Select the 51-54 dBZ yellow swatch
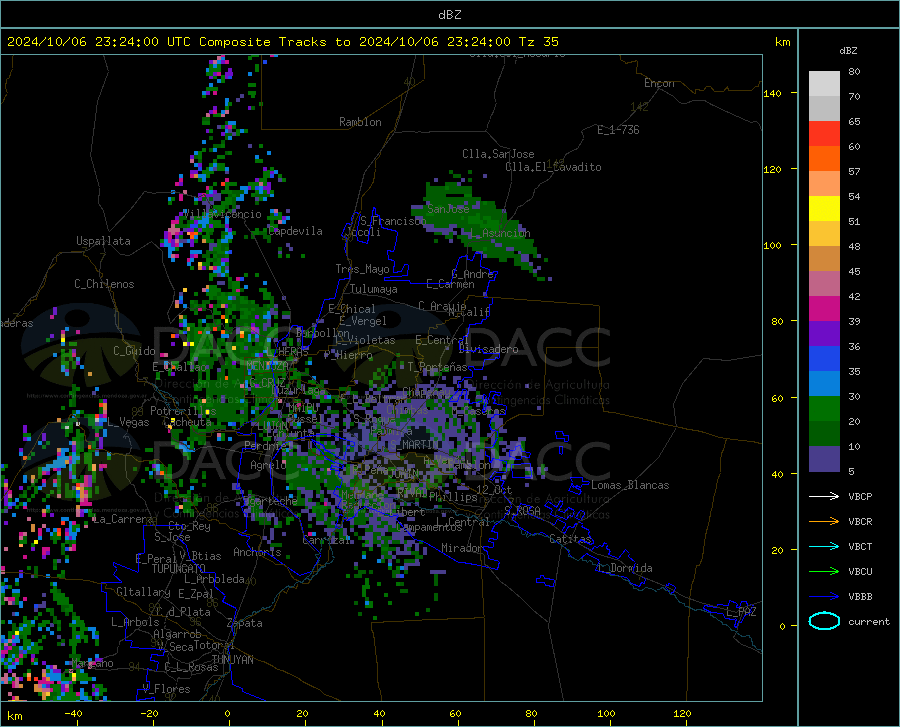This screenshot has height=727, width=900. click(x=824, y=209)
